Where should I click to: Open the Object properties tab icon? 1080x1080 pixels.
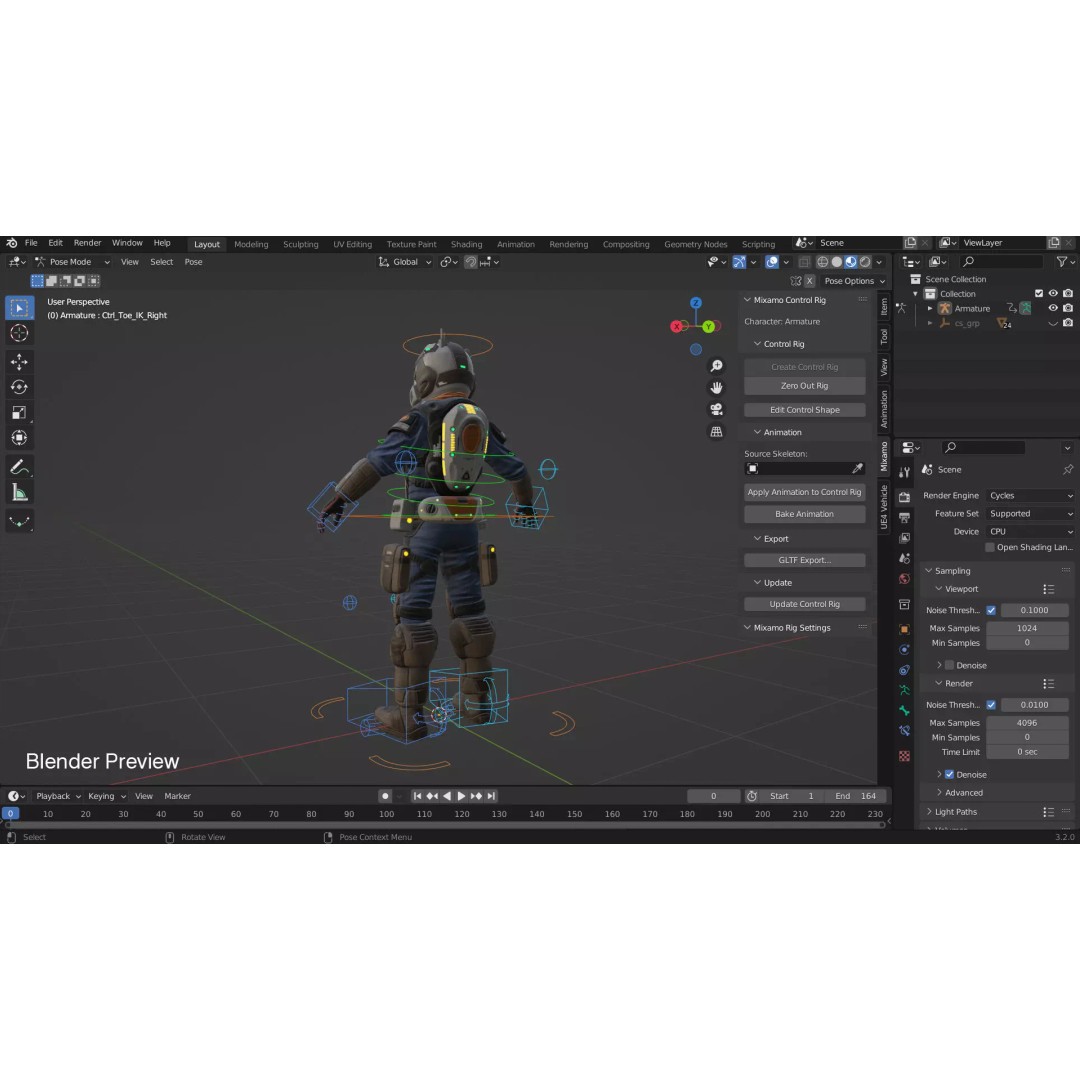point(904,630)
